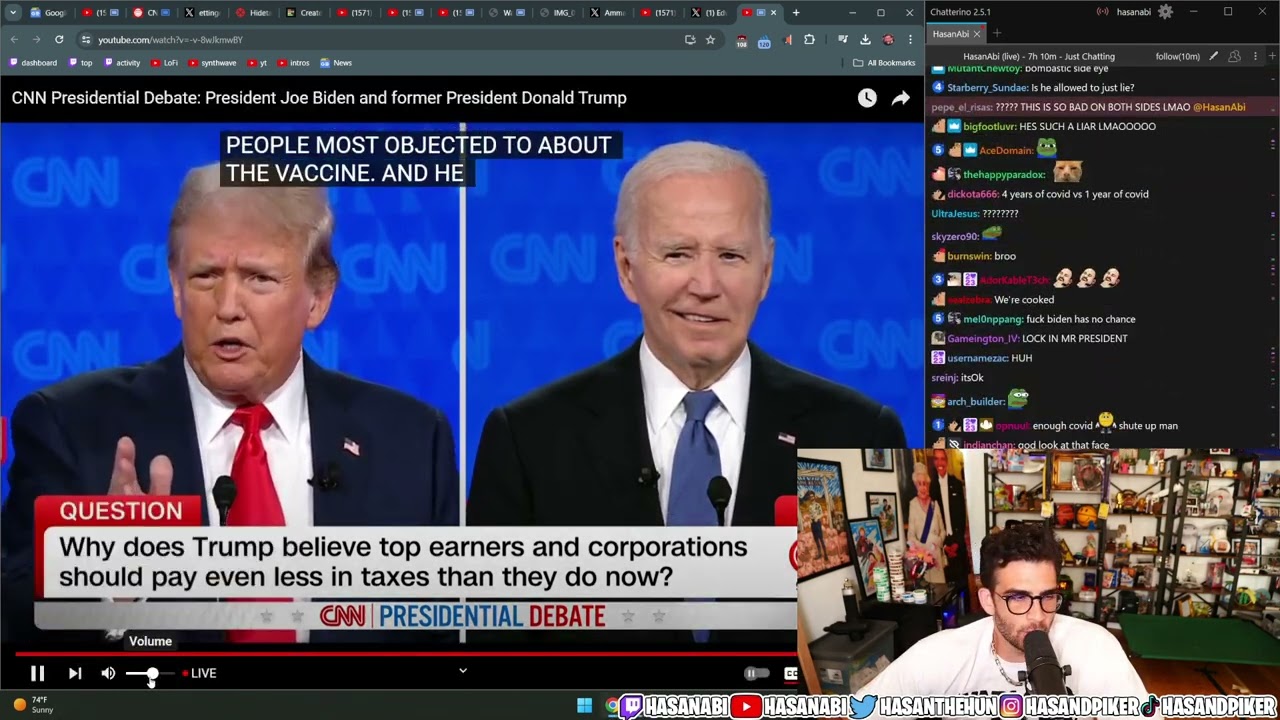Toggle streamer mode icon in Chatterino
Screen dimensions: 1280x720
tap(1103, 12)
